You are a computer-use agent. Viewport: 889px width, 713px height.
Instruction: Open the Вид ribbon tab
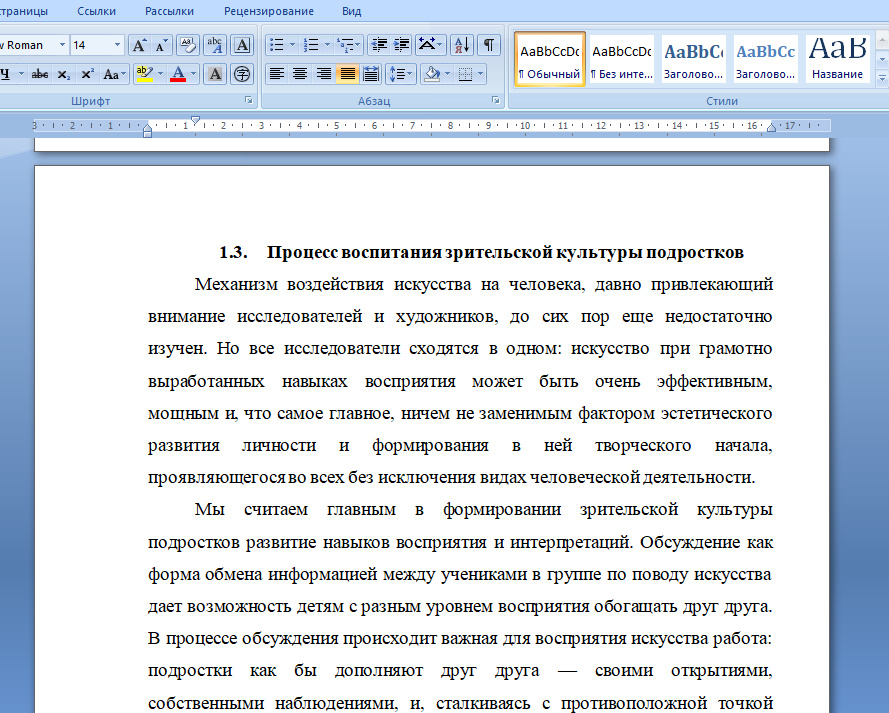pos(351,12)
